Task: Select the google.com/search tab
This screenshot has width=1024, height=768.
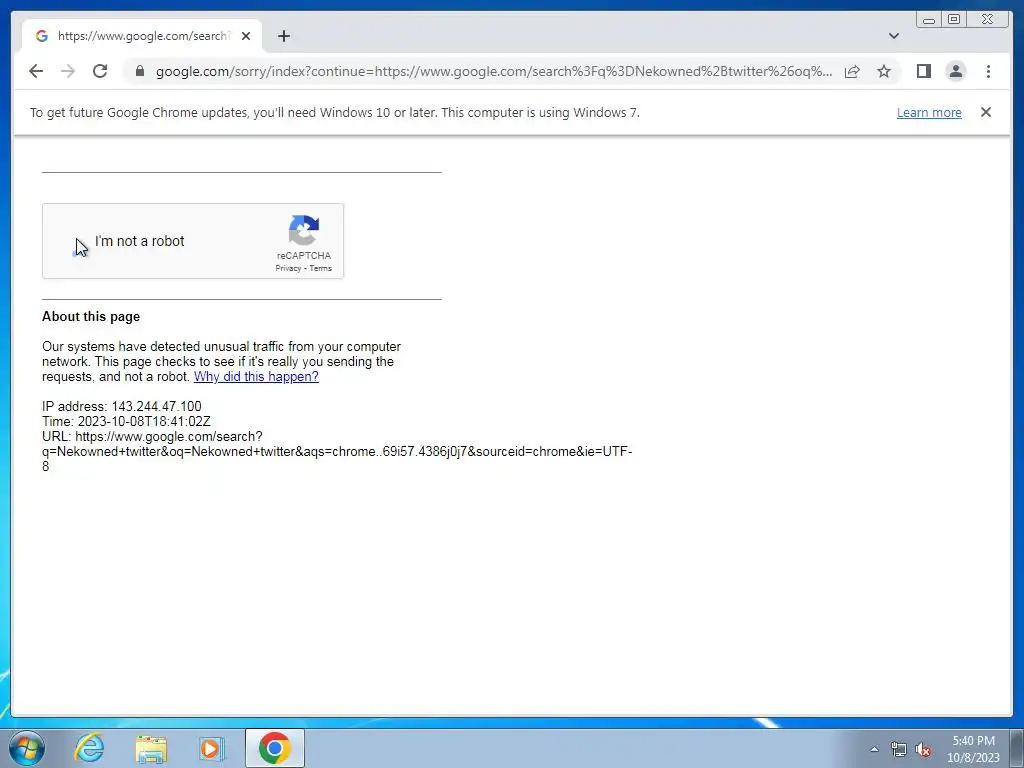Action: (x=142, y=36)
